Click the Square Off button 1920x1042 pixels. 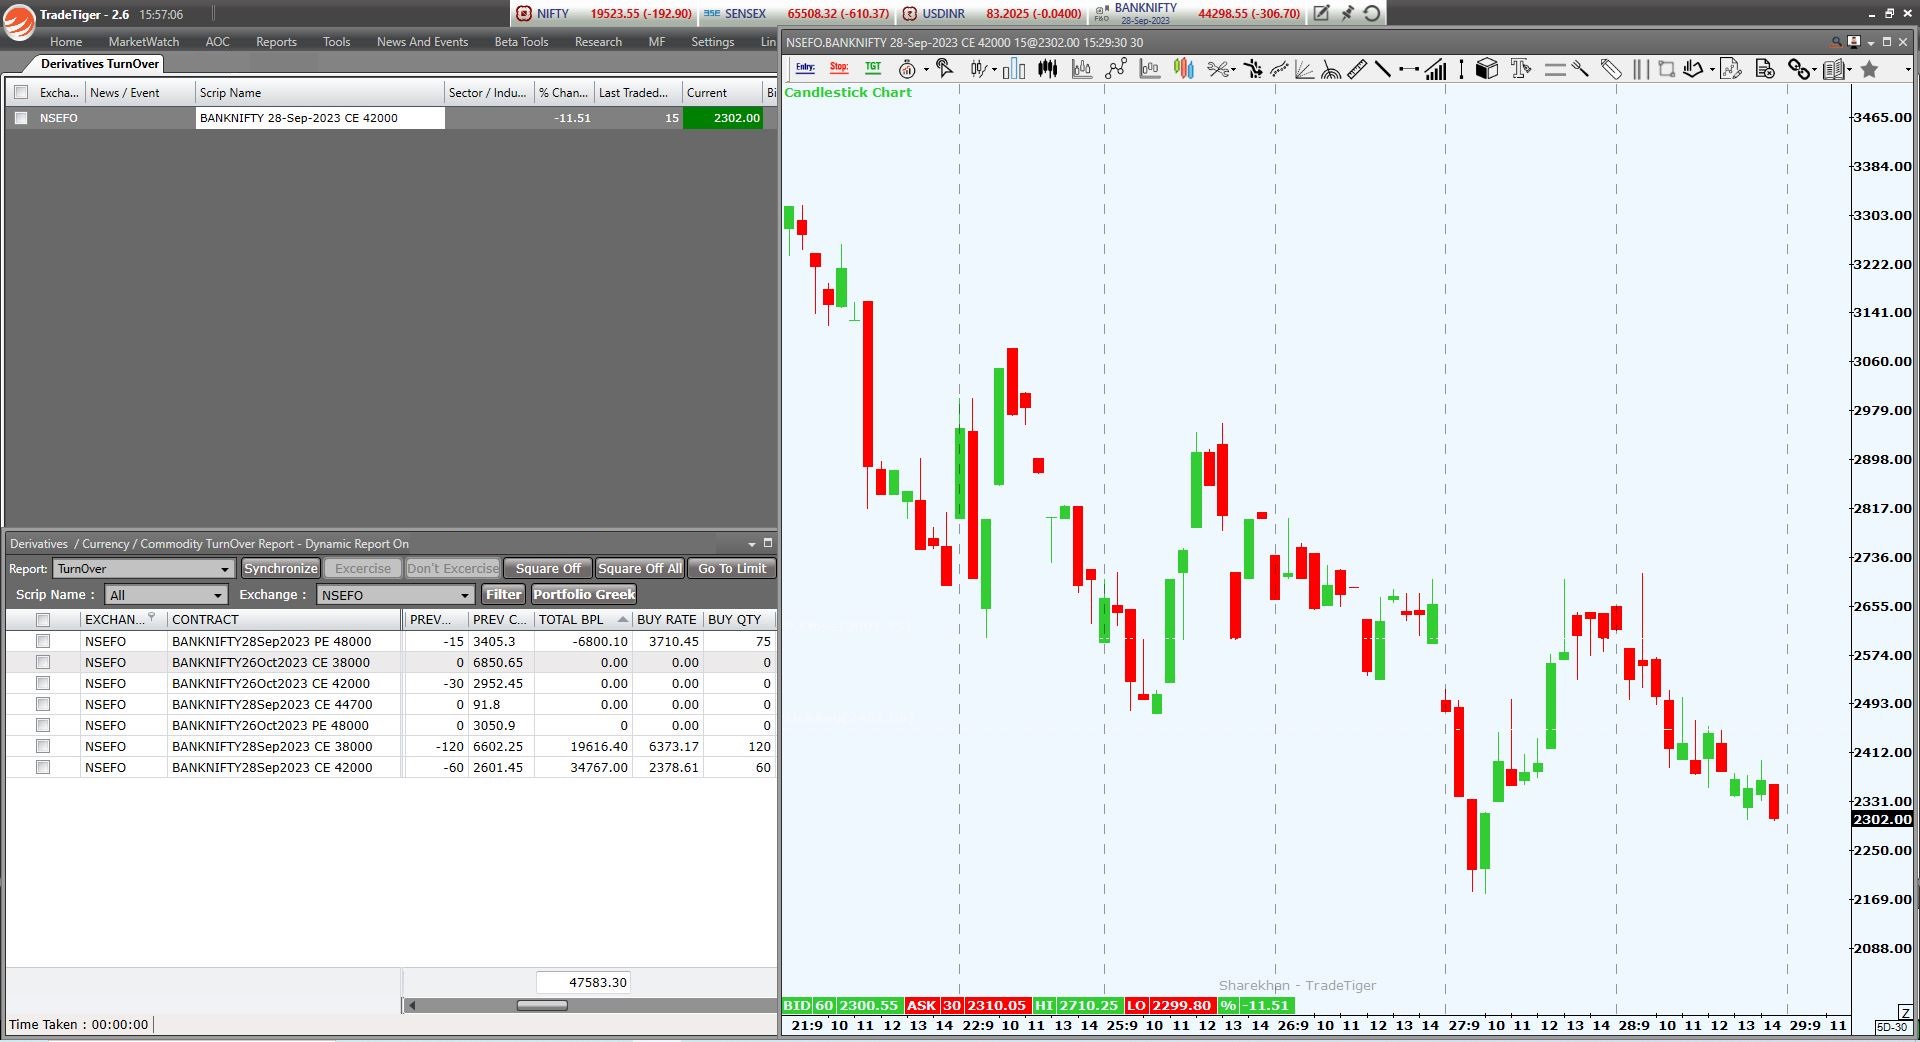[548, 569]
